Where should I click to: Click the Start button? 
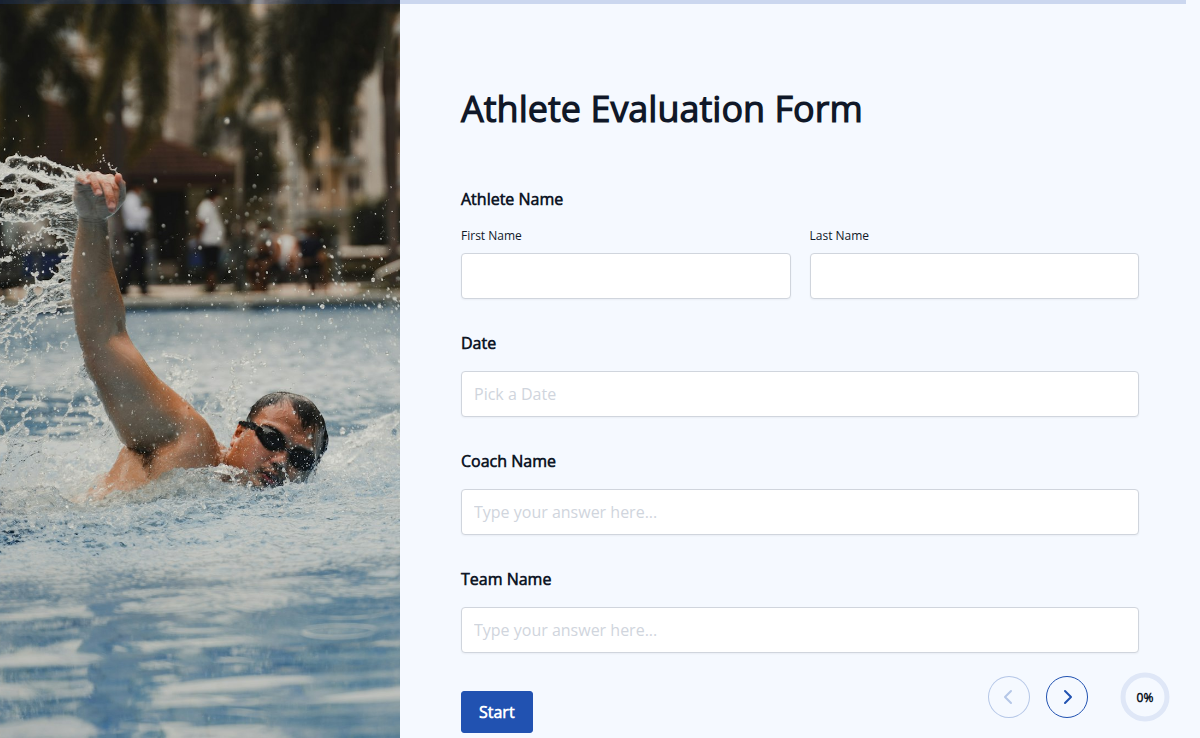(x=496, y=711)
